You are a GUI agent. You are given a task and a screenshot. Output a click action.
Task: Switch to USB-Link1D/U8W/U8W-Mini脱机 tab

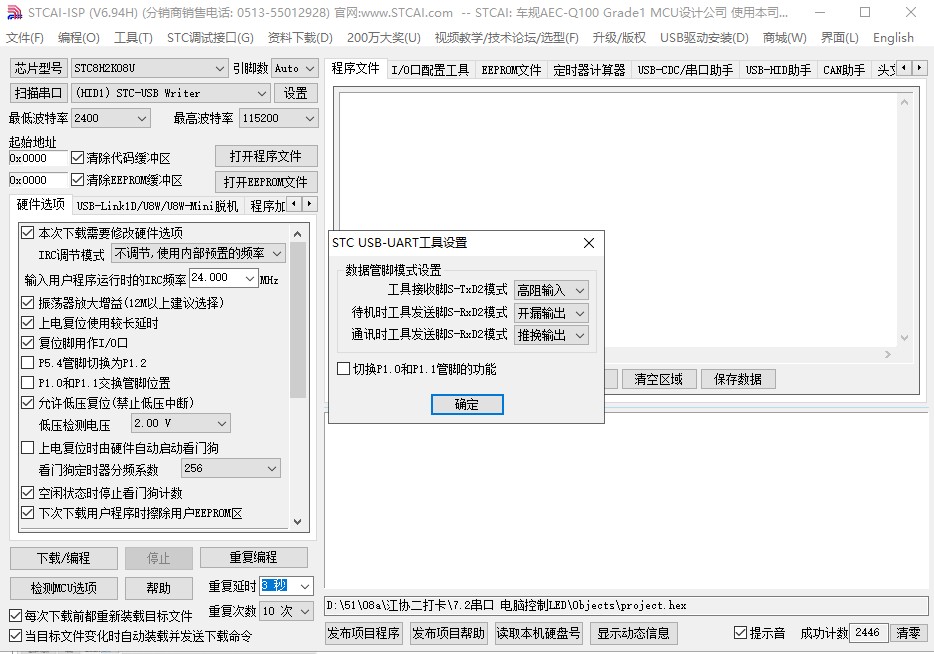pyautogui.click(x=157, y=206)
